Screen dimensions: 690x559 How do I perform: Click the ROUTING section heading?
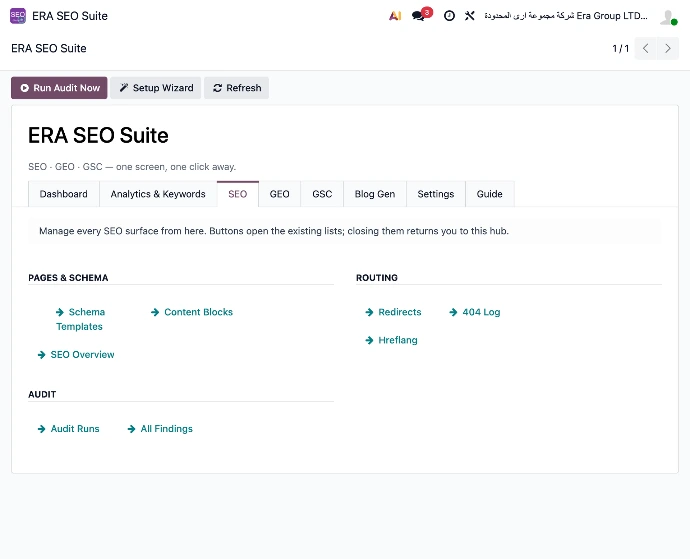click(377, 278)
